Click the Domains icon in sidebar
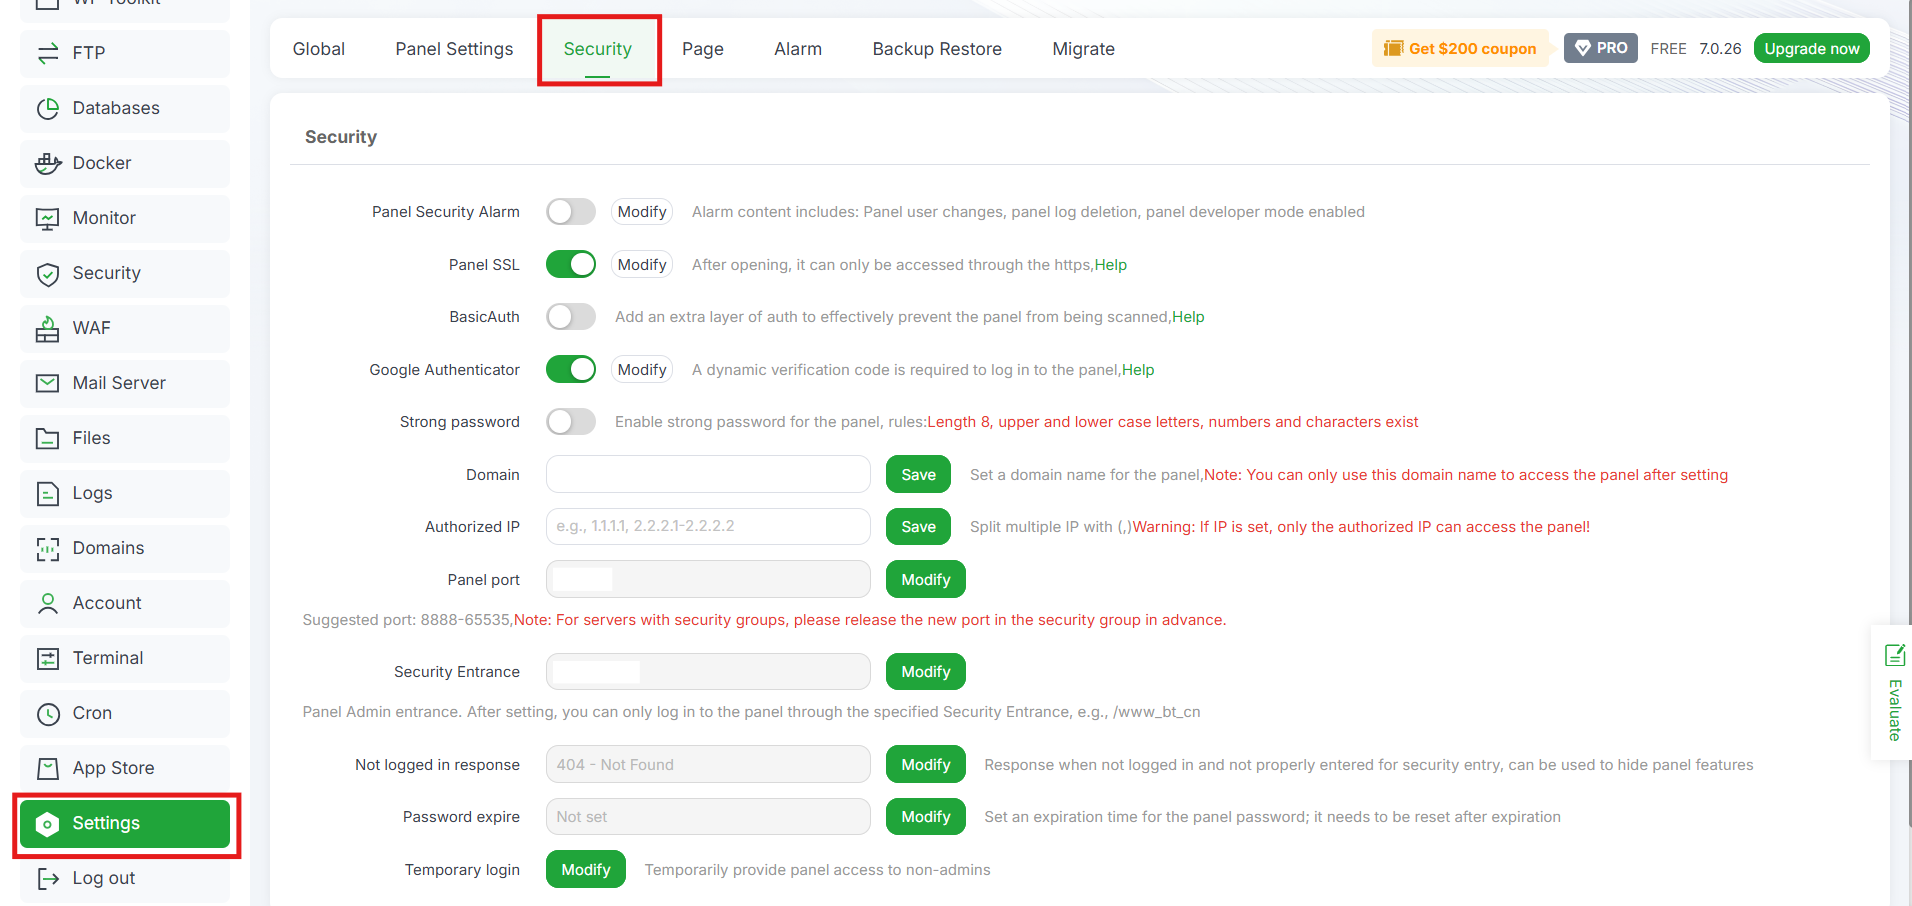This screenshot has width=1912, height=906. point(48,548)
